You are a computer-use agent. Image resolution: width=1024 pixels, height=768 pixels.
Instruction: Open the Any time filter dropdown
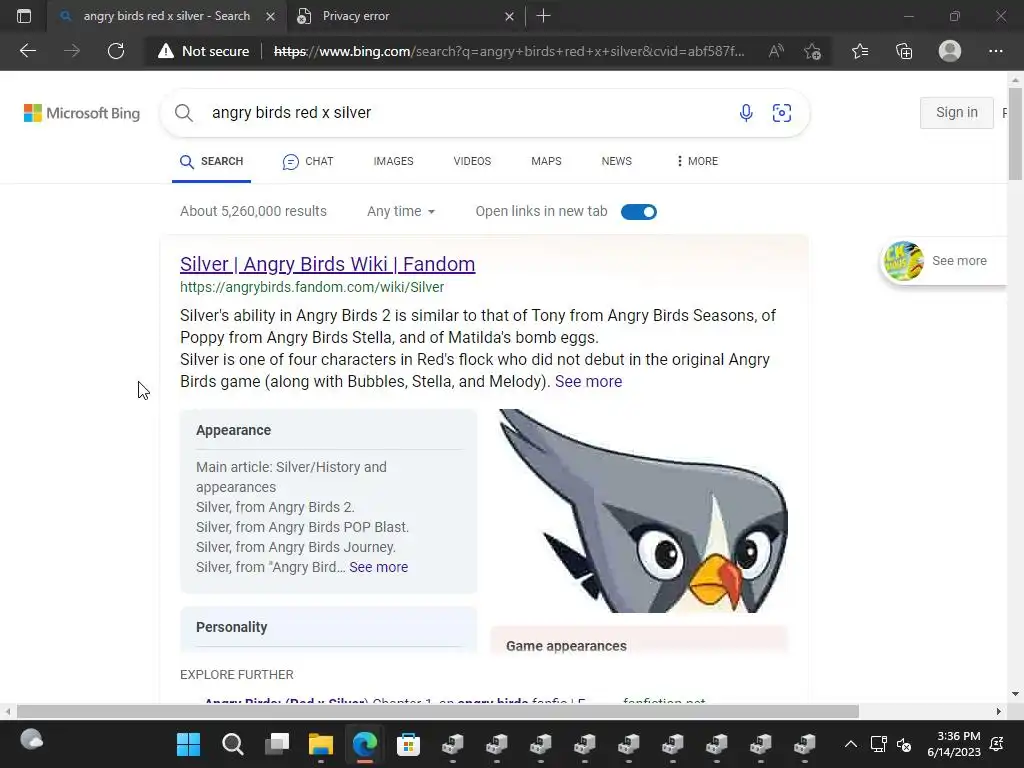(x=401, y=212)
